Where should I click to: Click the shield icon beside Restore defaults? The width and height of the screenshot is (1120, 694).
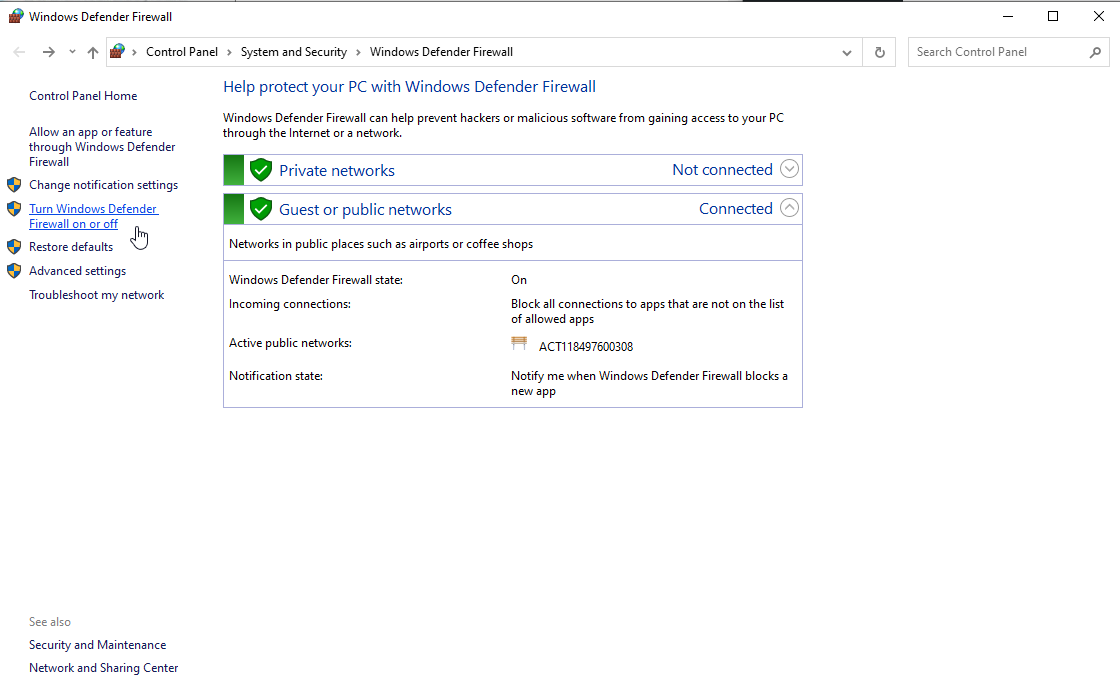[x=14, y=246]
